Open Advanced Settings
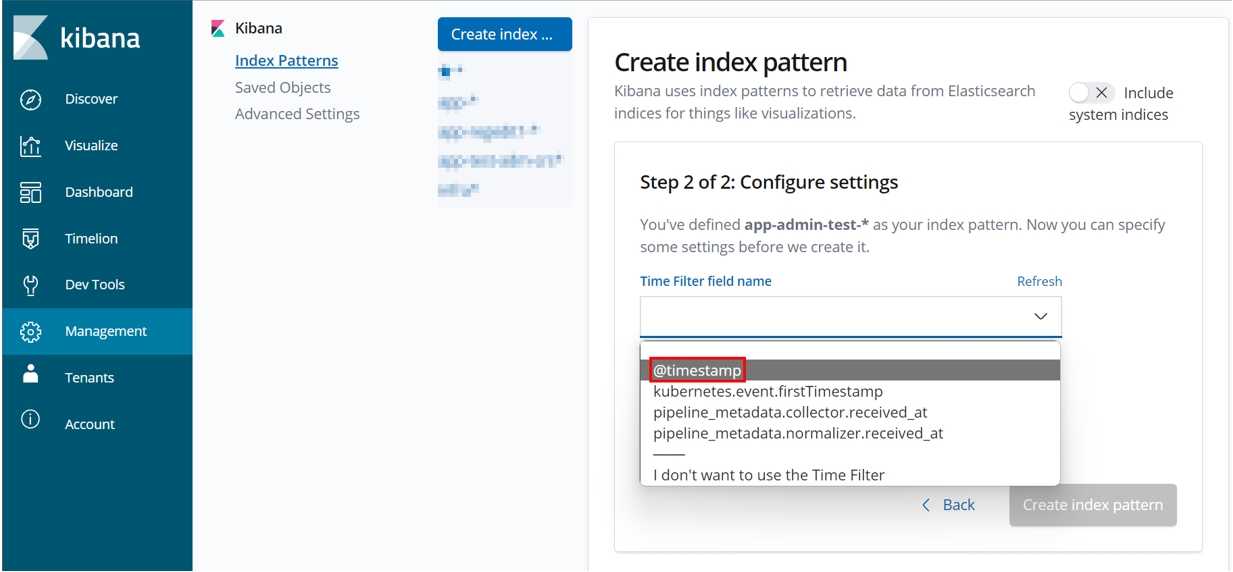 click(297, 114)
